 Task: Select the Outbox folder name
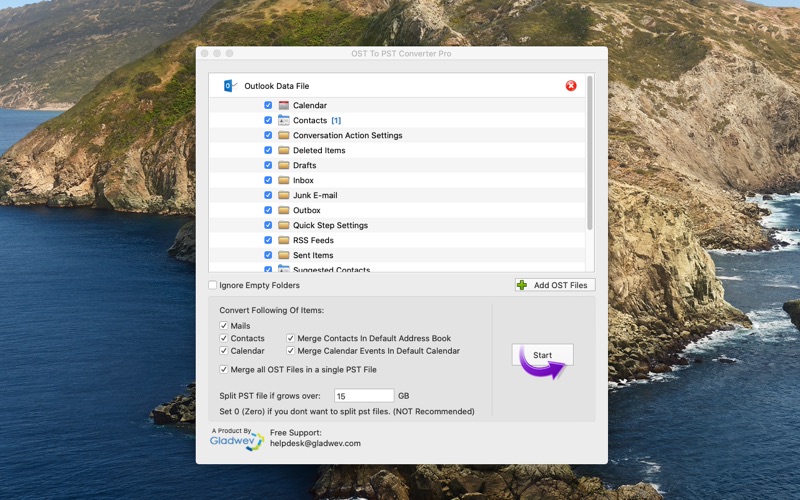307,210
